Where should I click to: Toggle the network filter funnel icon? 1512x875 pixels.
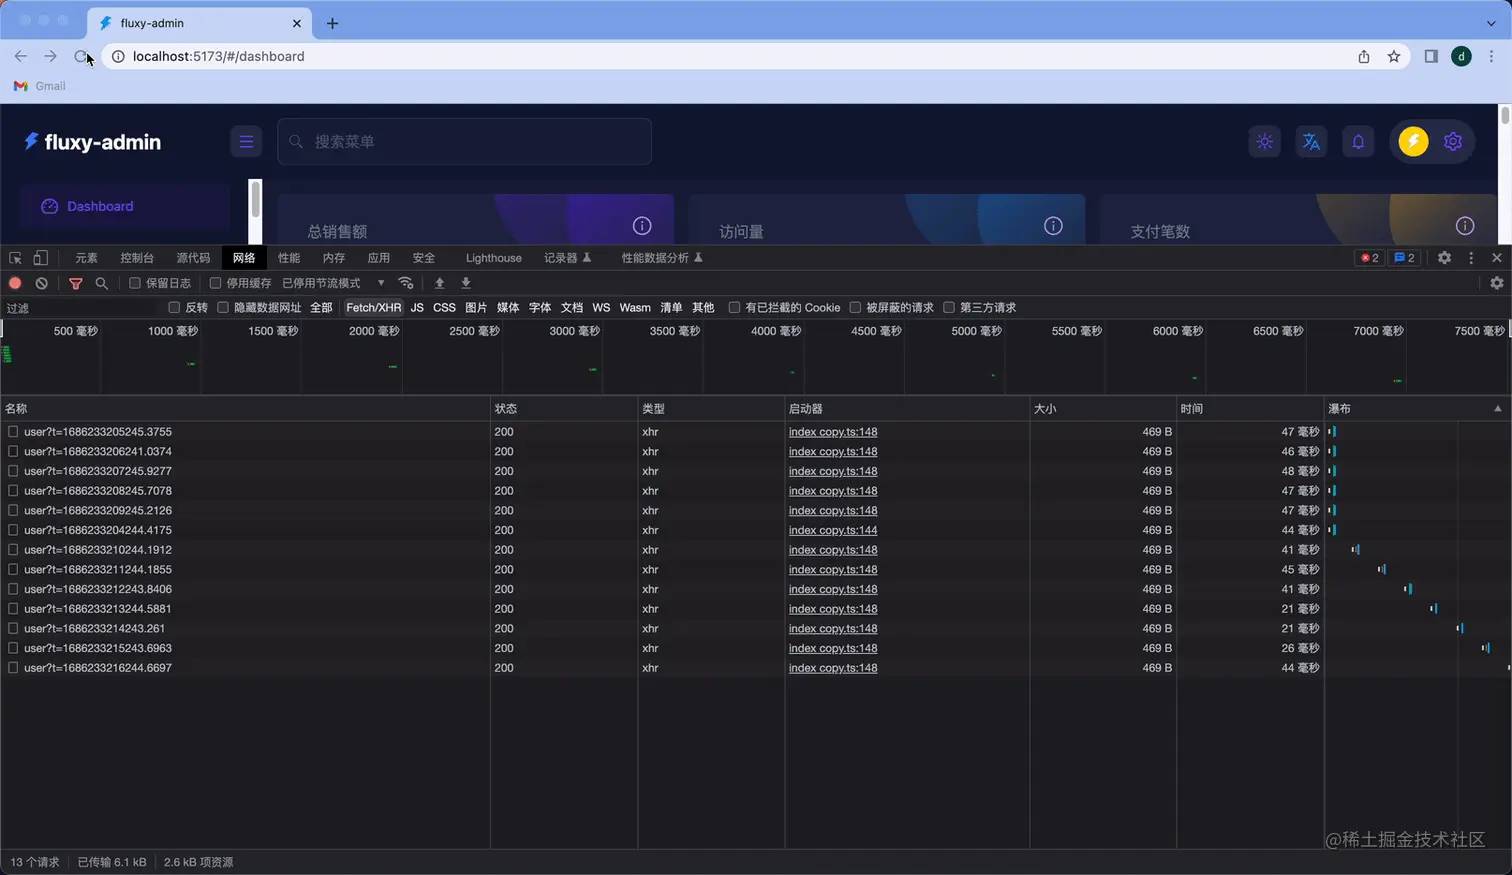click(76, 284)
